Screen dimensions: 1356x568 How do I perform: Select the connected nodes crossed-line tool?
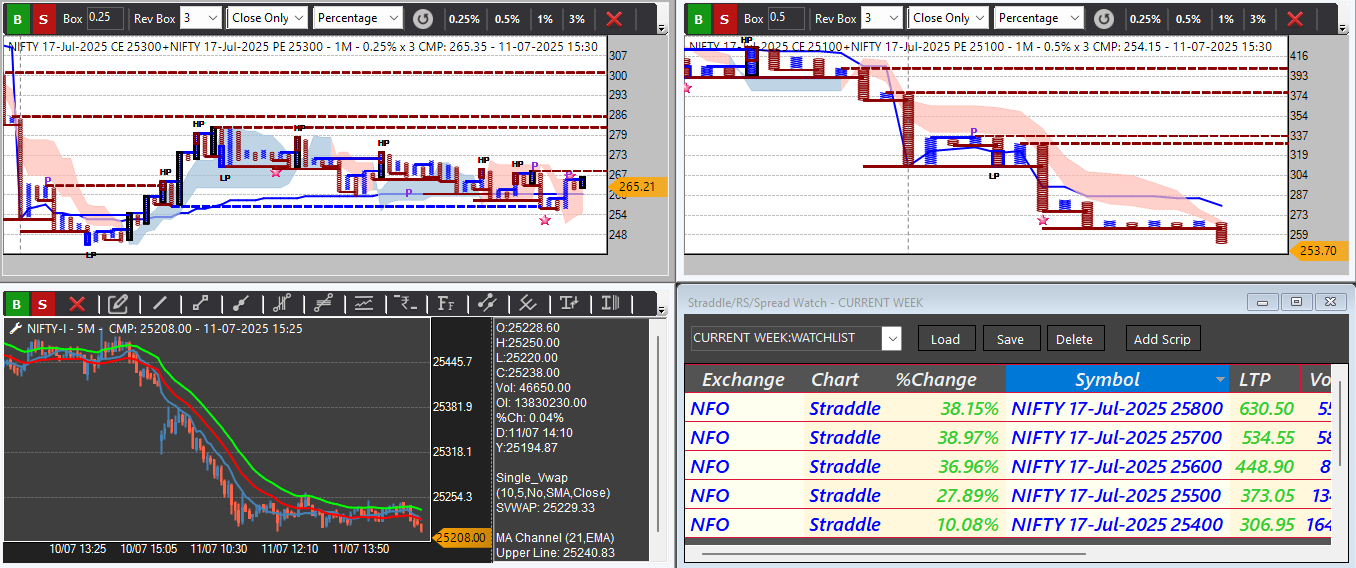pos(487,304)
